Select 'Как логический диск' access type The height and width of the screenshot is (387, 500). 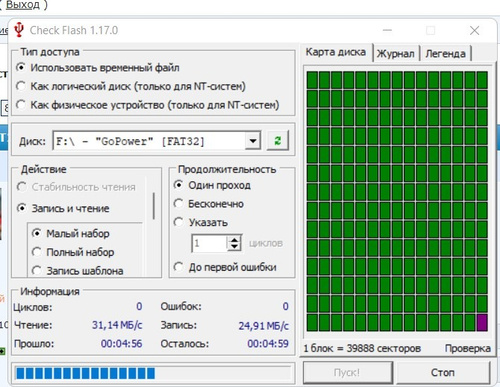pyautogui.click(x=131, y=86)
